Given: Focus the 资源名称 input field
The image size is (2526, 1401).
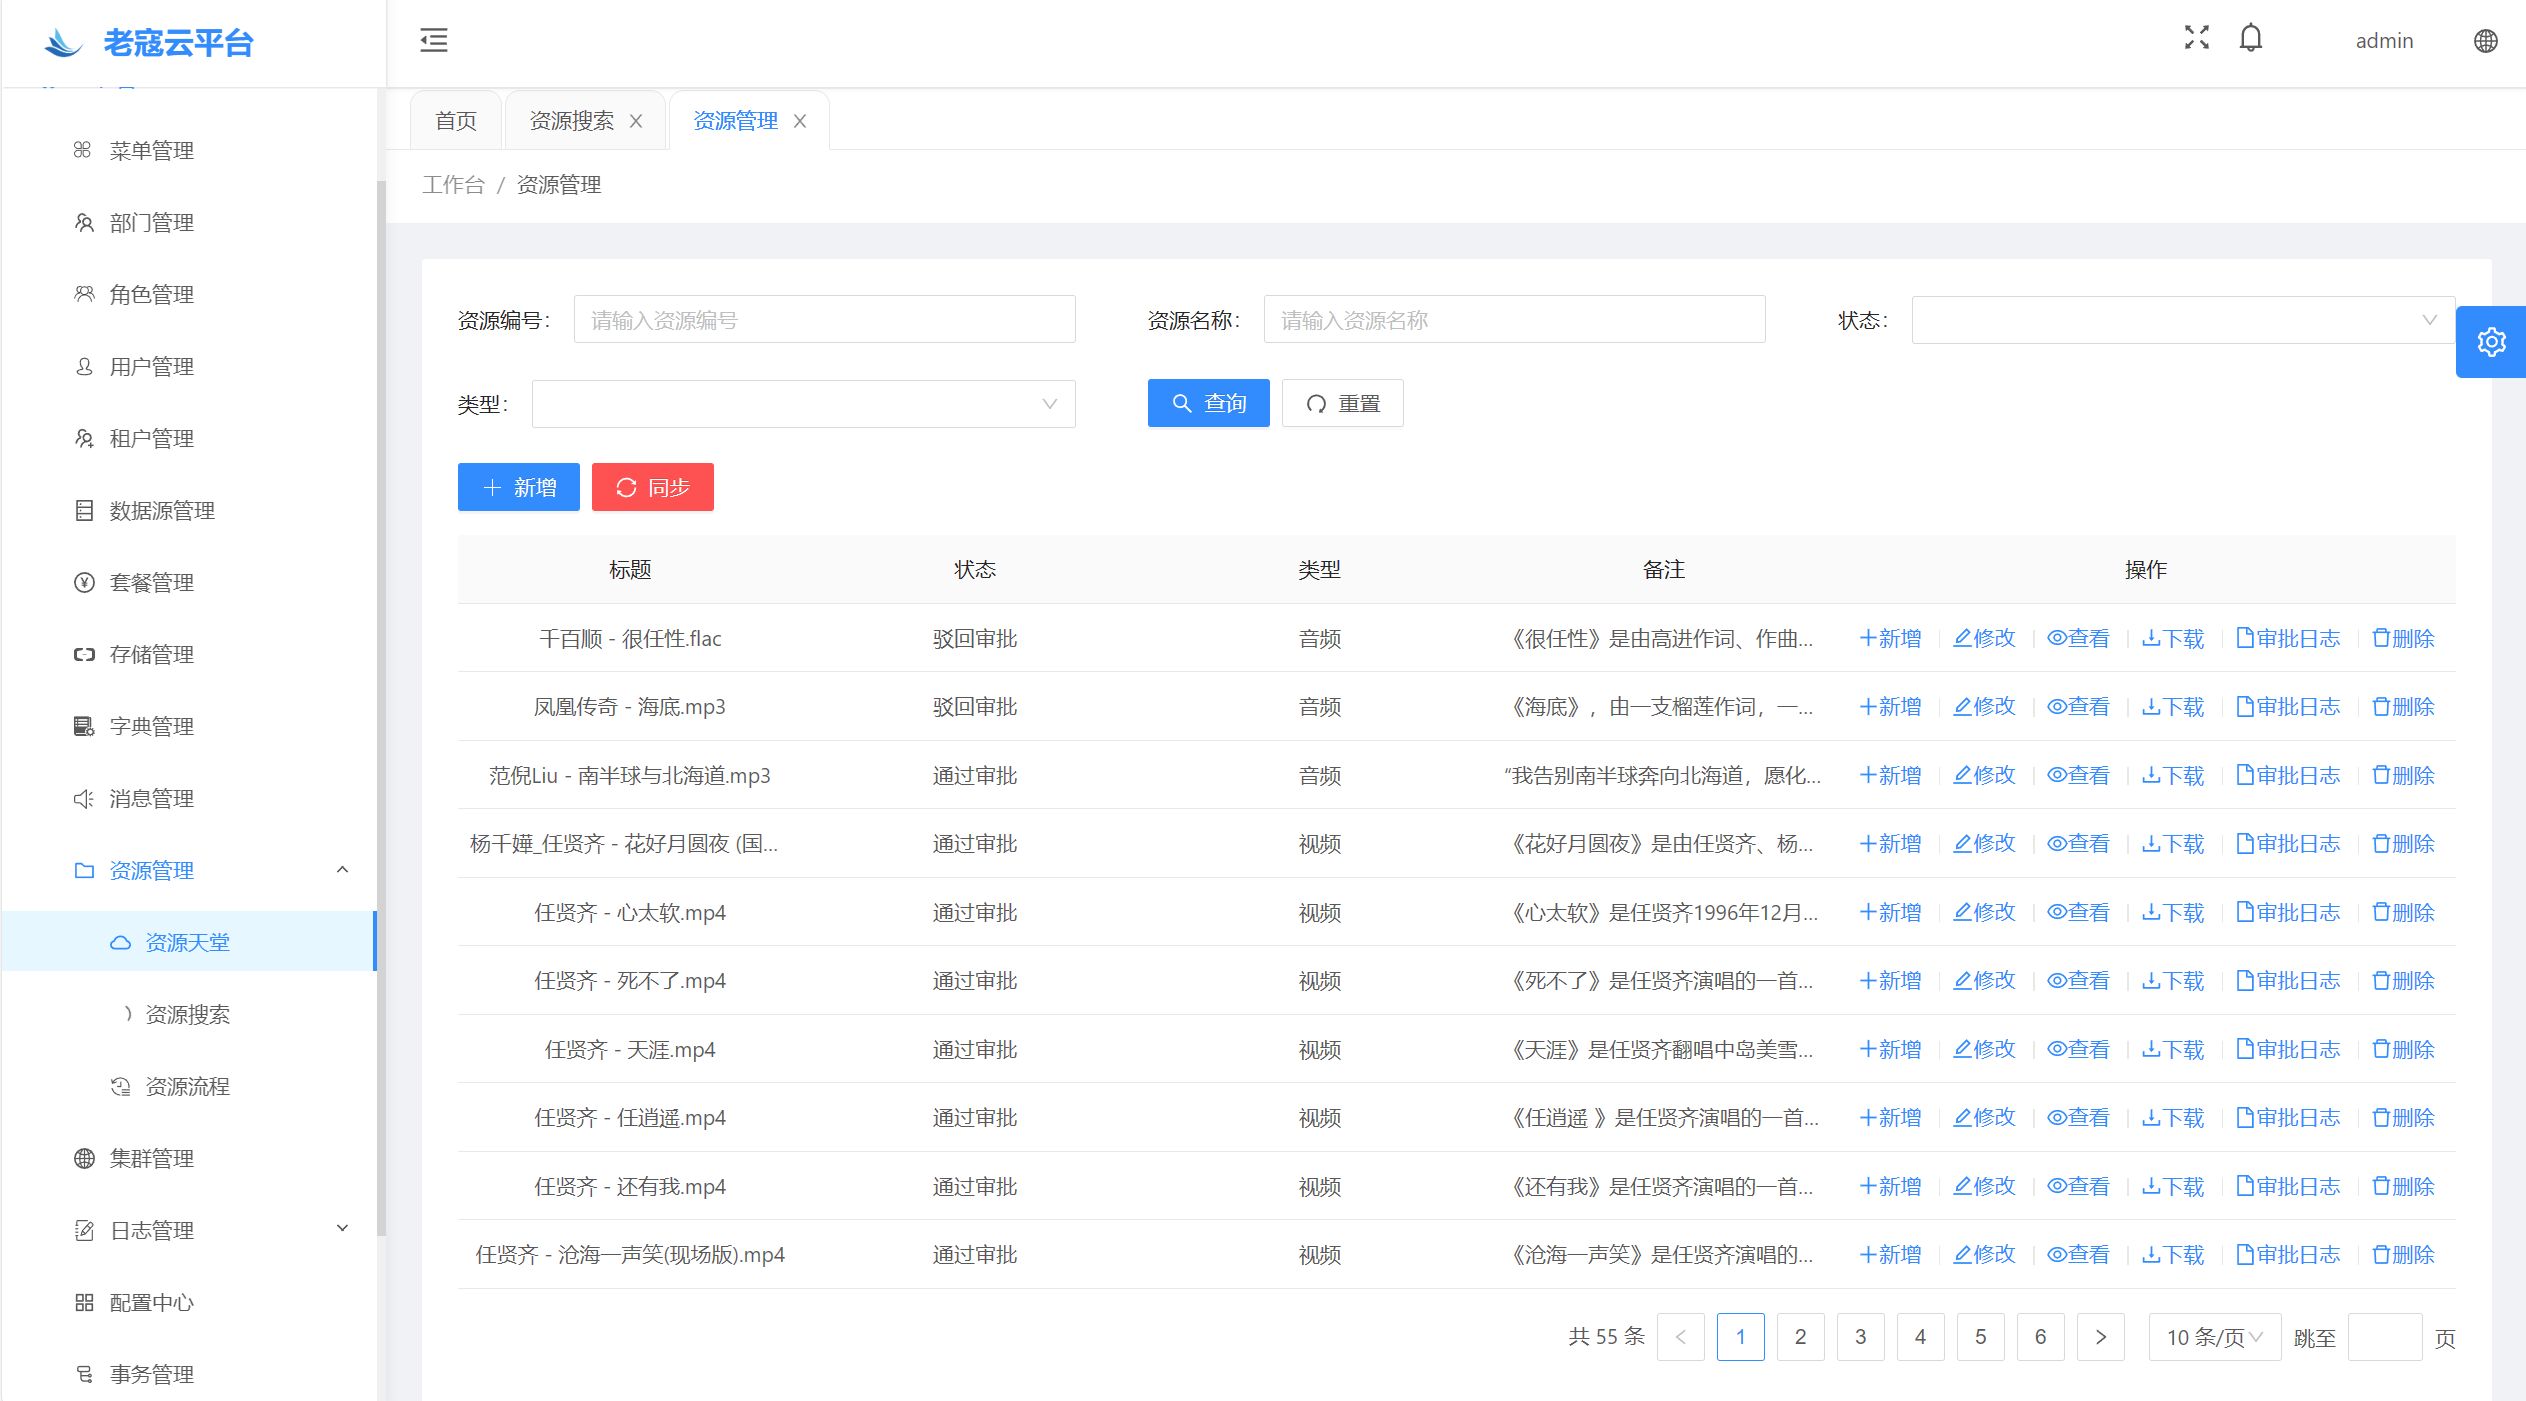Looking at the screenshot, I should 1513,320.
